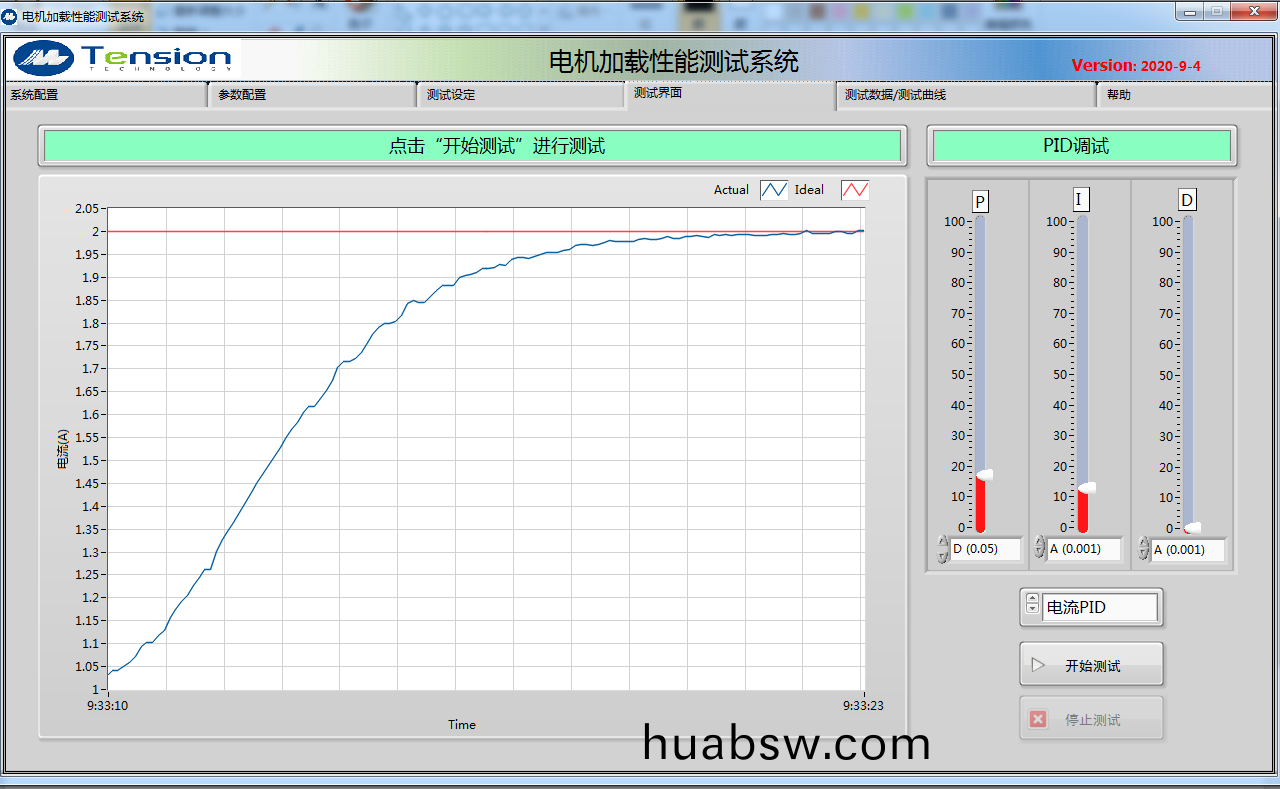Screen dimensions: 1280x789
Task: Click the P value field showing D (0.05)
Action: click(986, 549)
